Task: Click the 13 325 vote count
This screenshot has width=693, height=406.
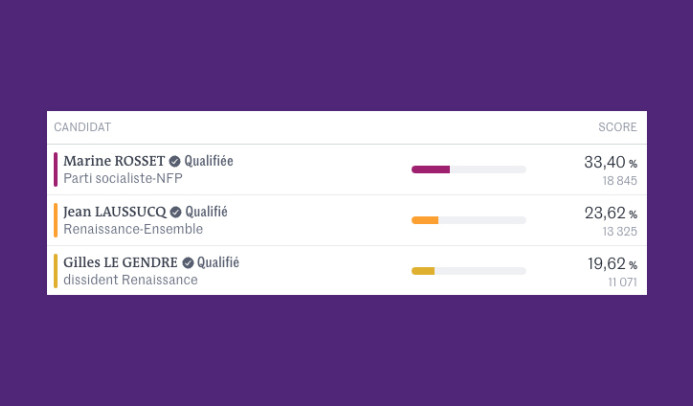Action: pyautogui.click(x=619, y=232)
